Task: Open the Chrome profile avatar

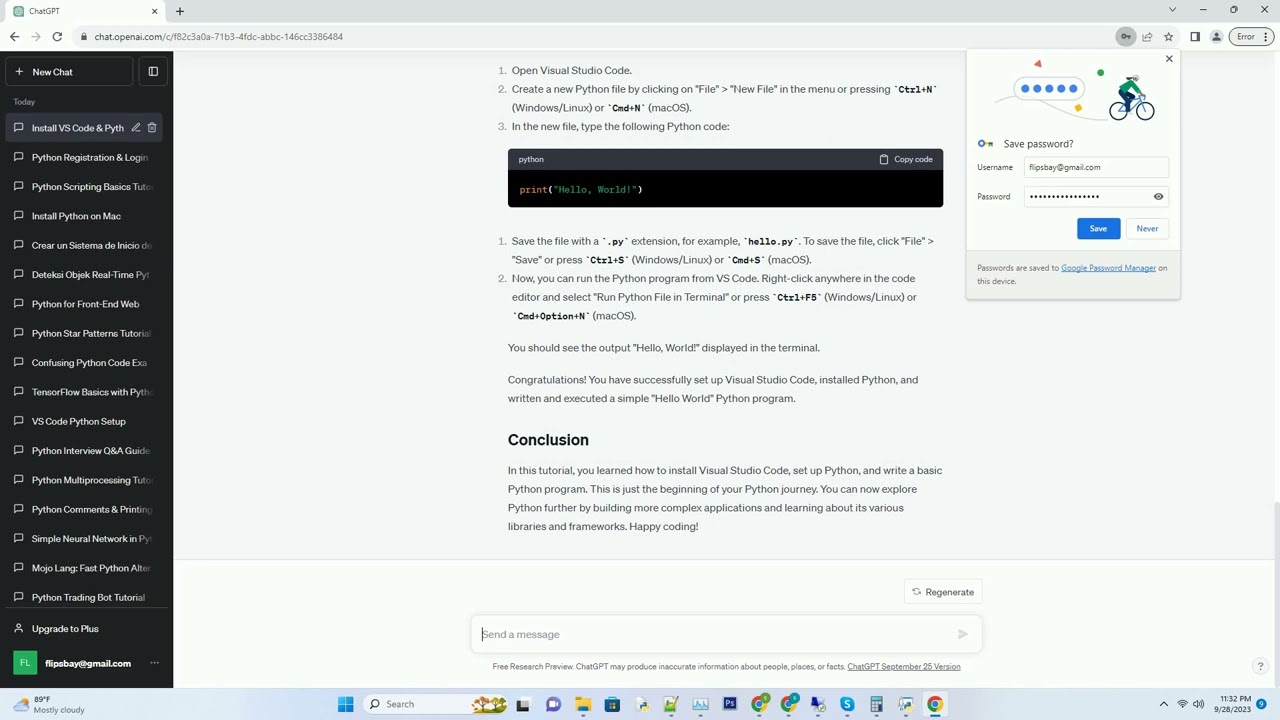Action: click(1216, 37)
